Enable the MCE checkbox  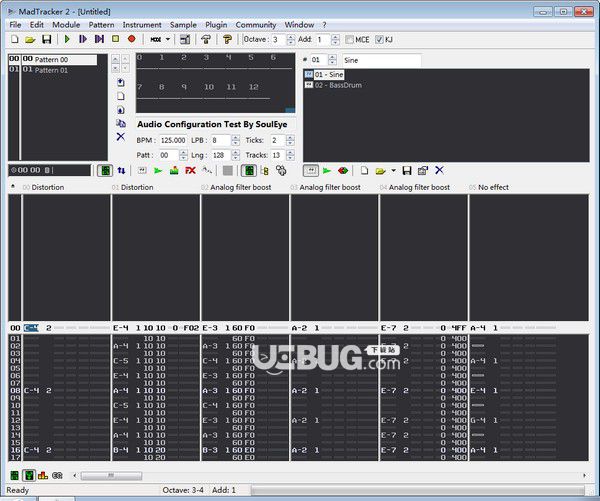[349, 39]
